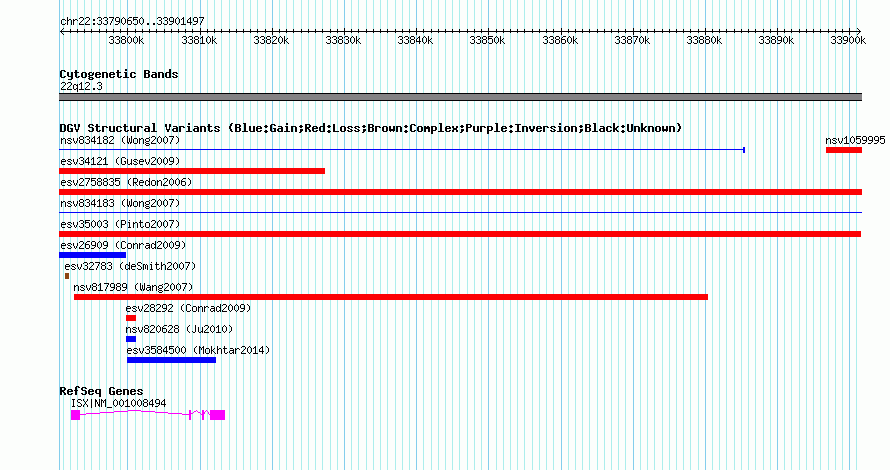Screen dimensions: 890x470
Task: Click the 33800k ruler tick label
Action: [x=126, y=40]
